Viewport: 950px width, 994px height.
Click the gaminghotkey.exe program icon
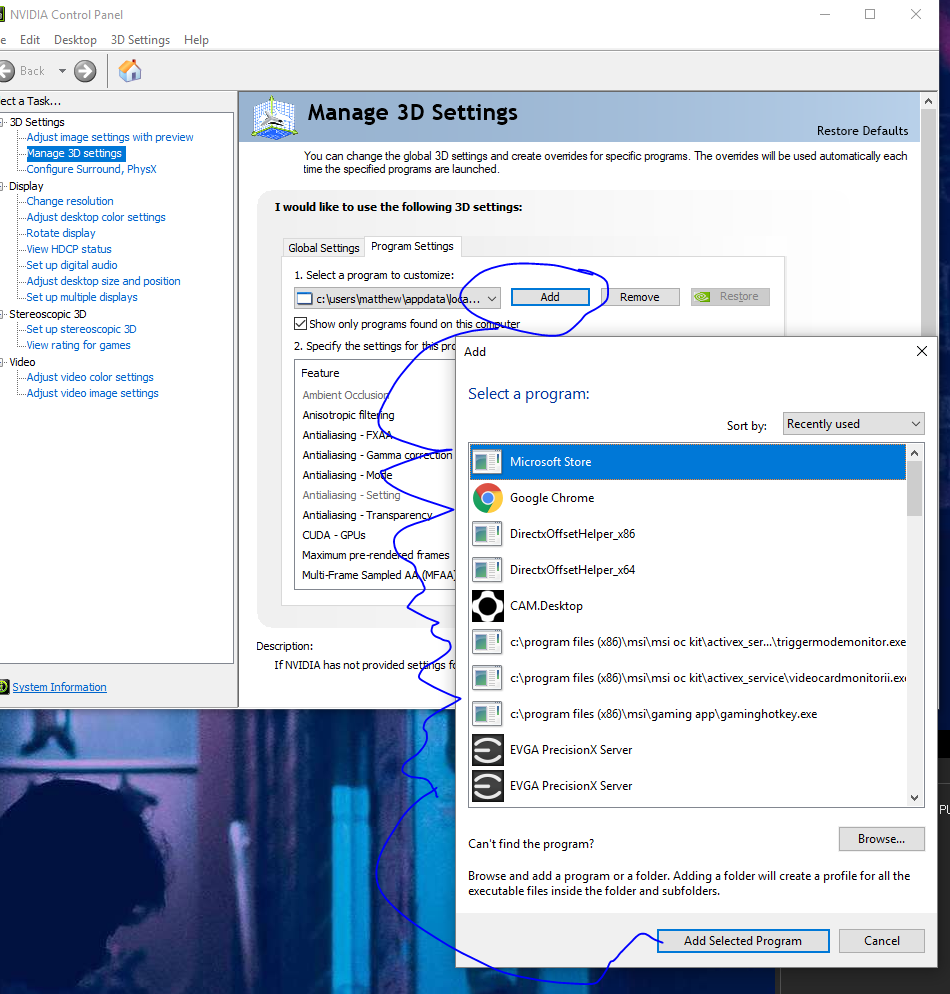click(487, 714)
